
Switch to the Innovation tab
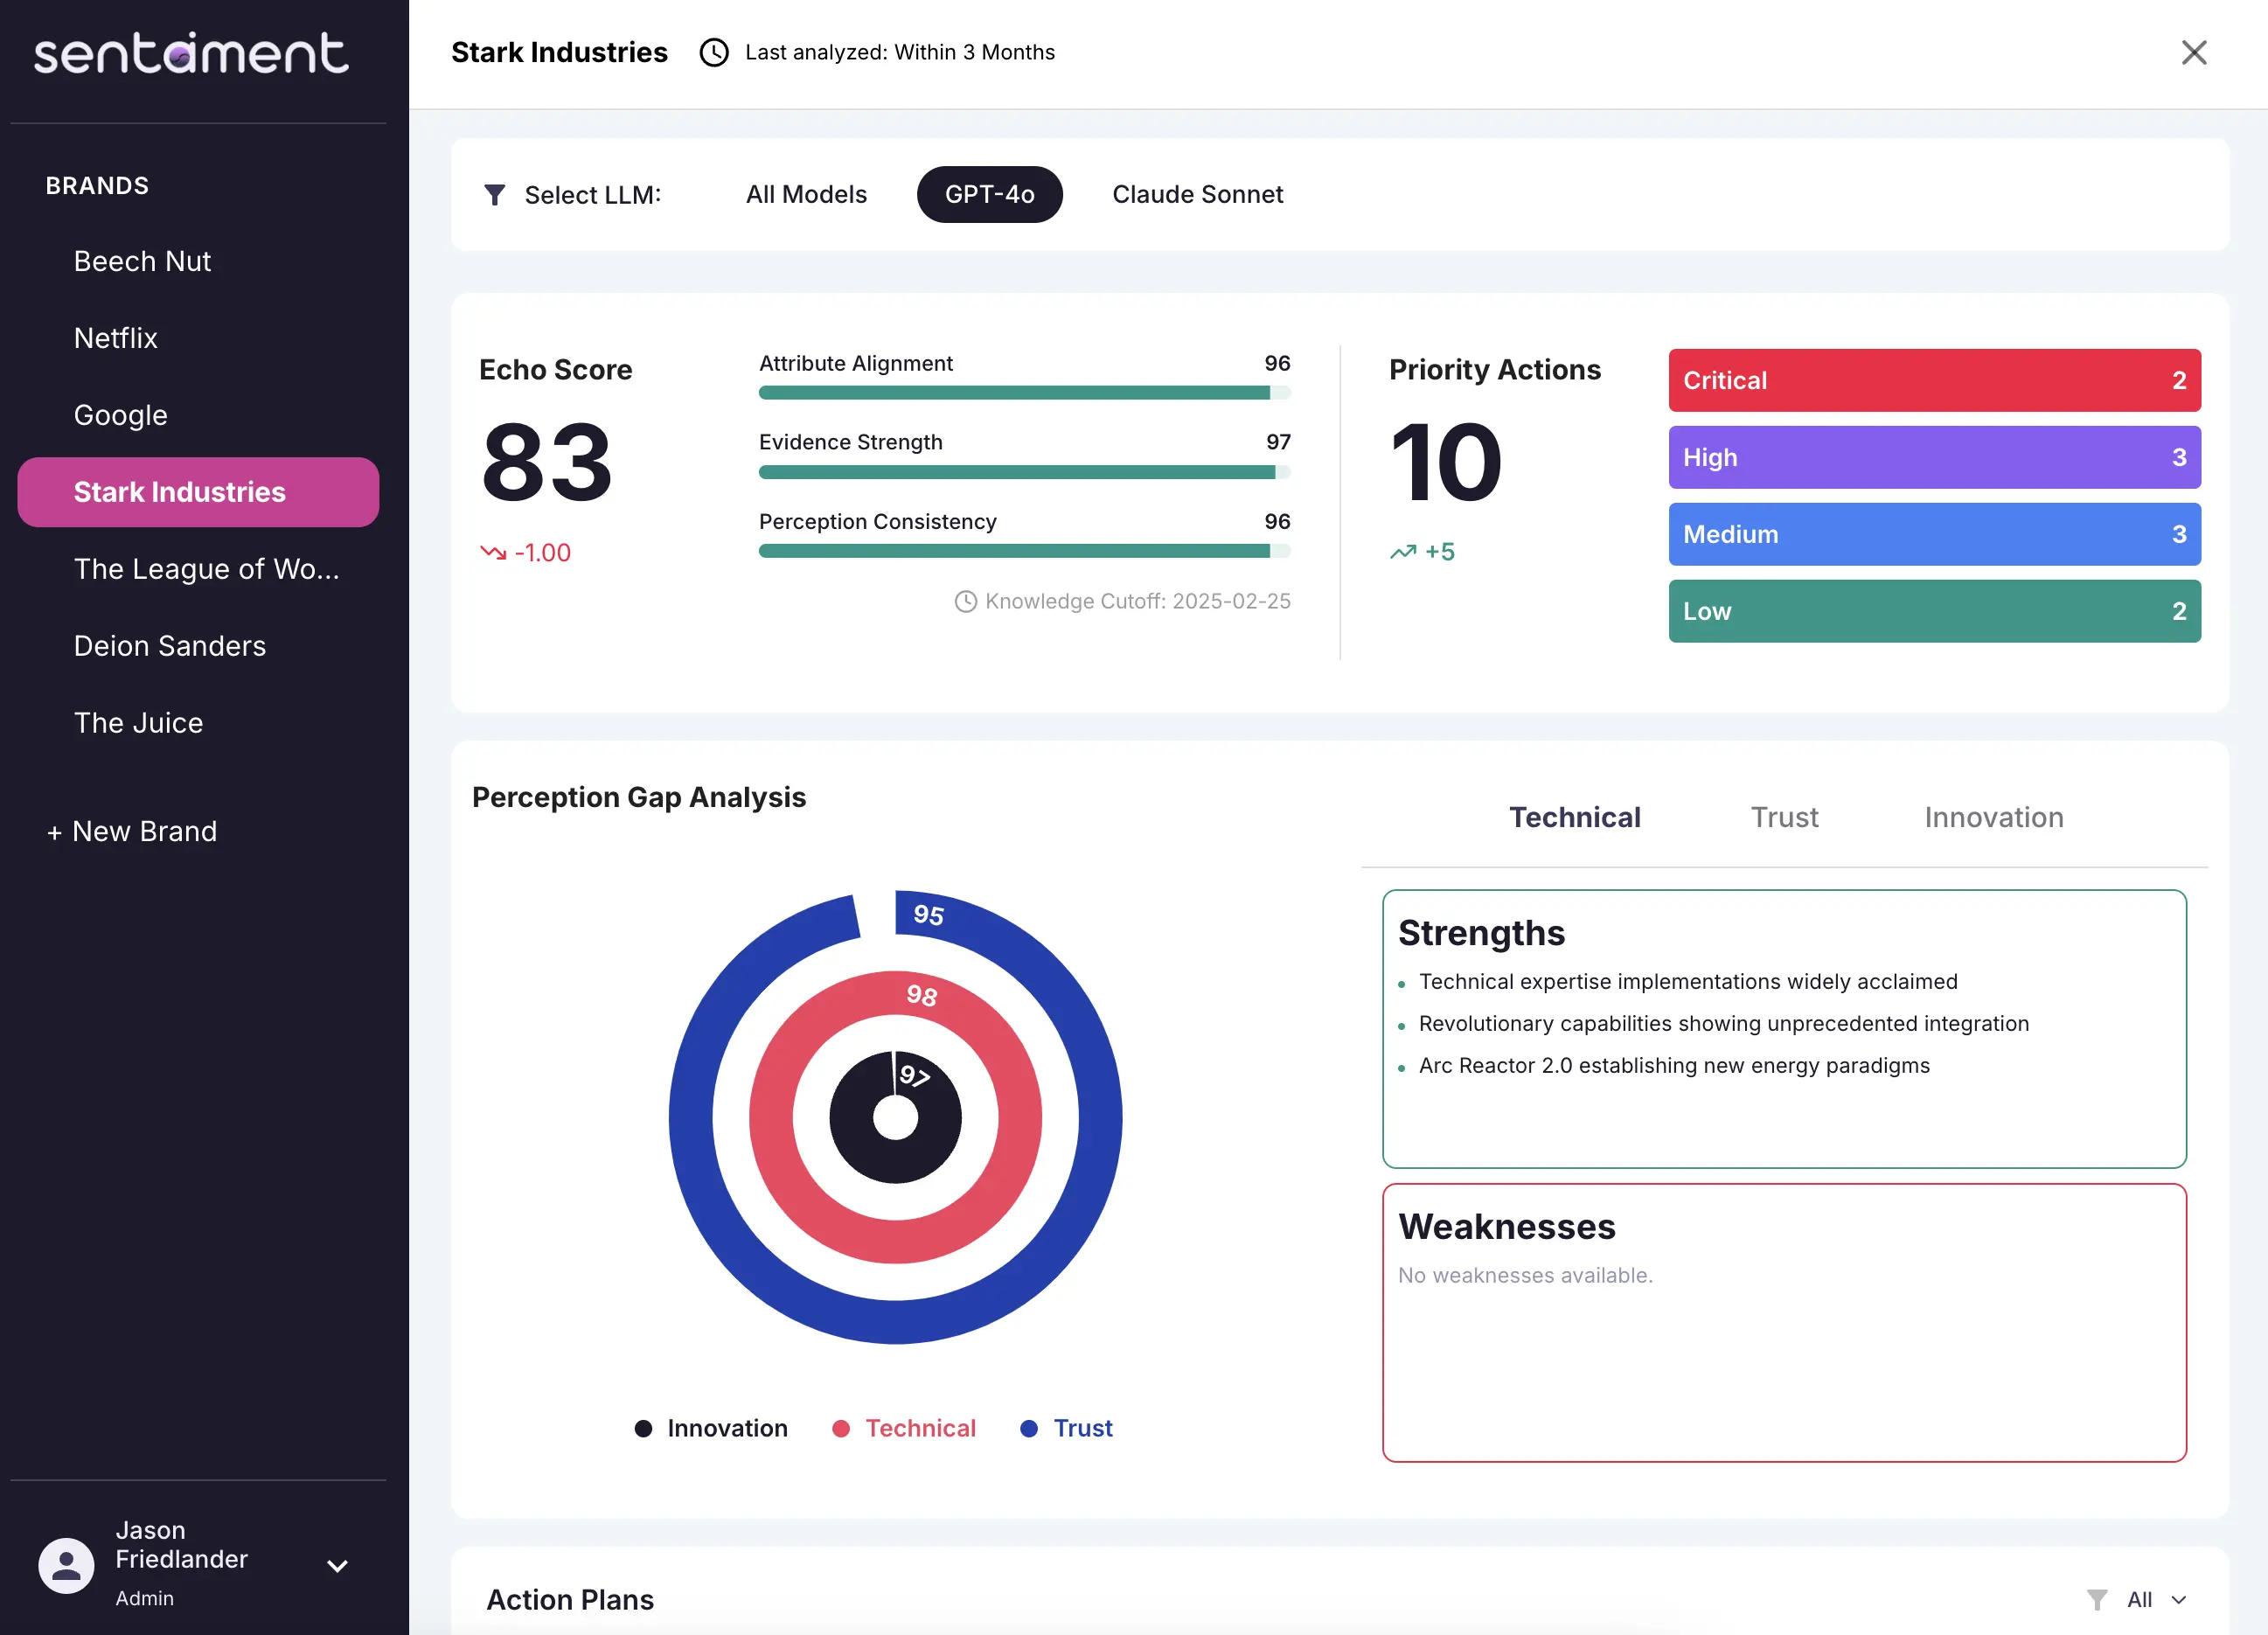click(1993, 817)
